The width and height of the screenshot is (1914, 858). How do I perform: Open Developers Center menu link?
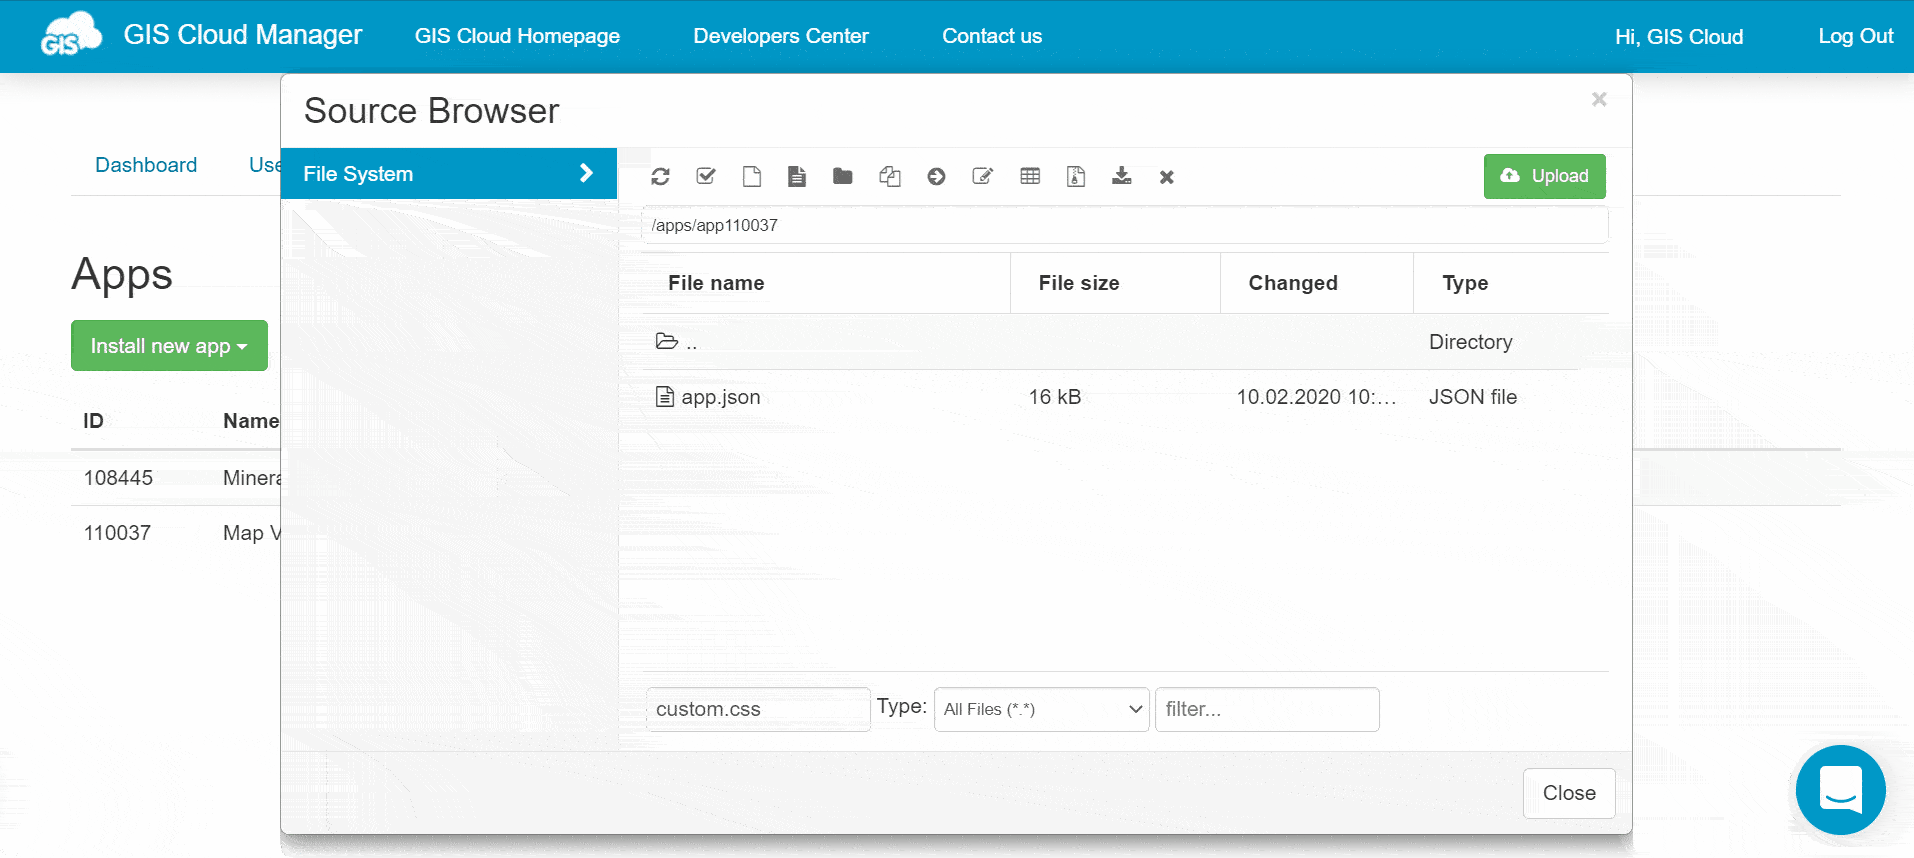coord(781,36)
